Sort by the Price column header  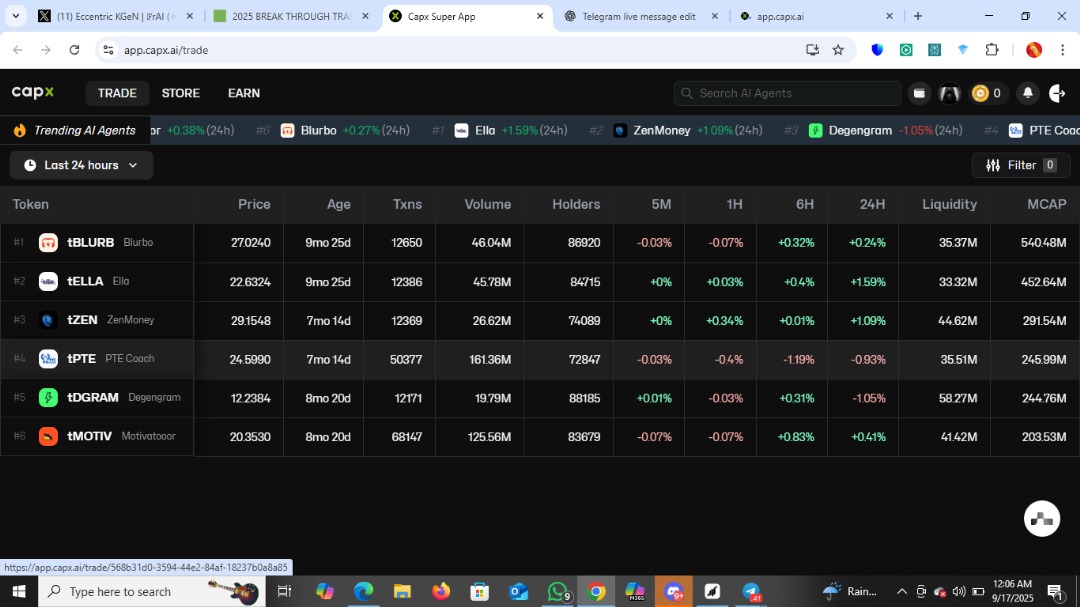click(x=254, y=204)
